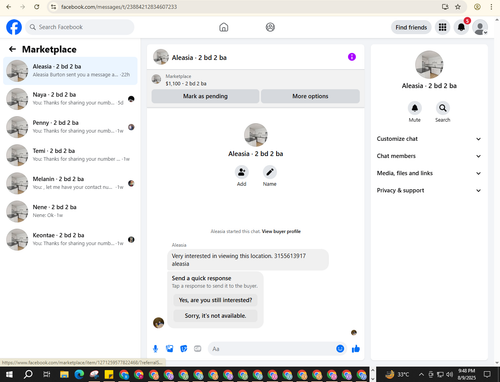Screen dimensions: 500x382
Task: Click the Search conversation magnifier icon
Action: pyautogui.click(x=442, y=108)
